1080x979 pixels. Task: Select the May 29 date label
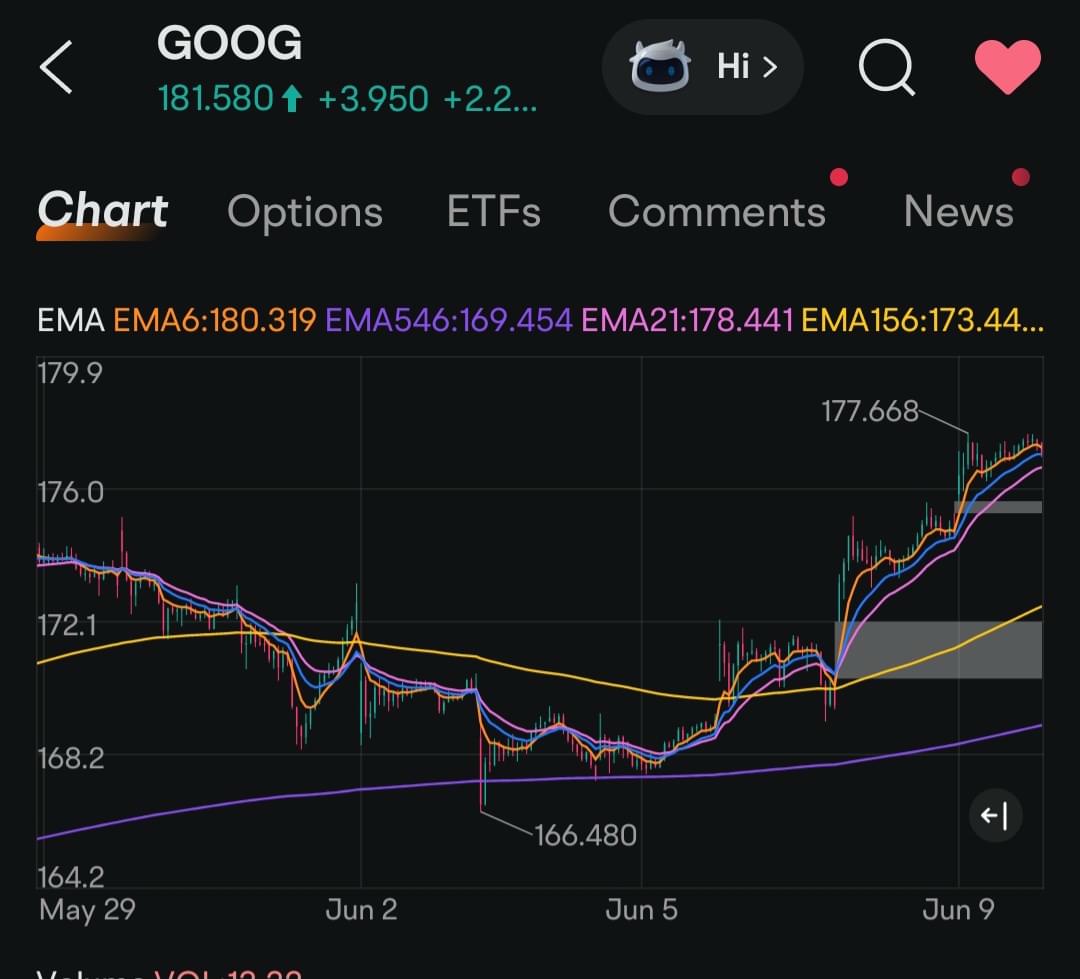coord(87,910)
